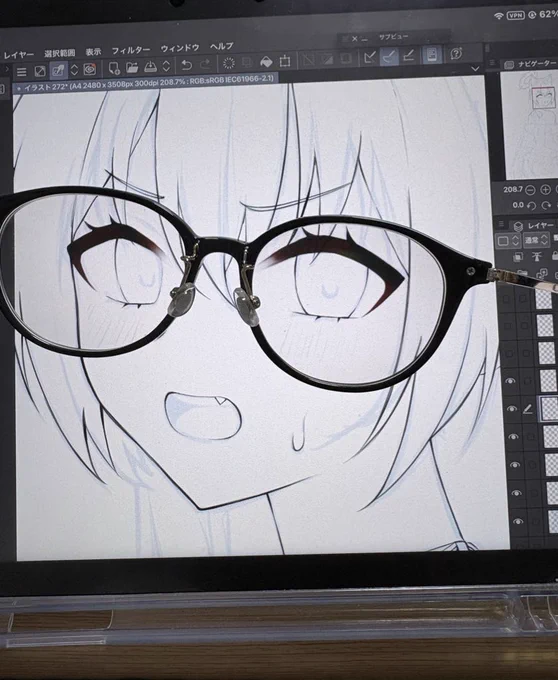Rotate canvas right in Navigator

(x=546, y=206)
